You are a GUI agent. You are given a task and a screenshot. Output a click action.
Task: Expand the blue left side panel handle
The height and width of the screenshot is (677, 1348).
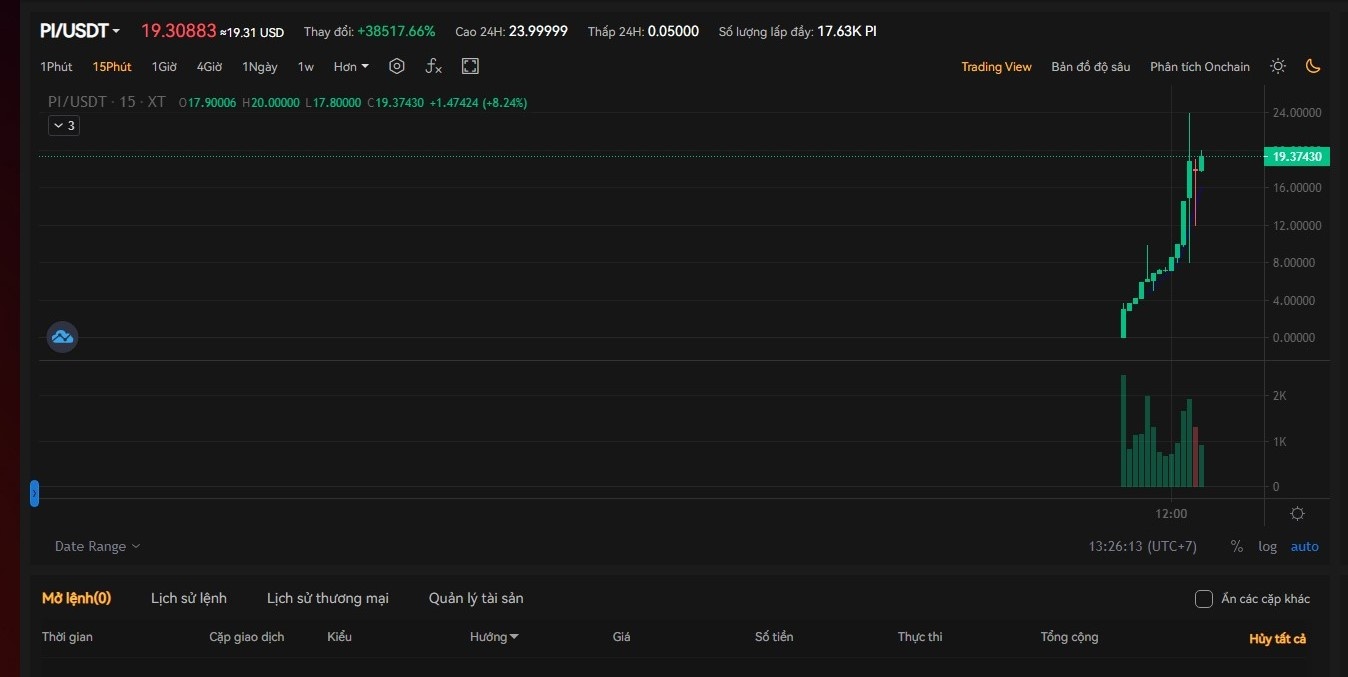click(x=34, y=493)
